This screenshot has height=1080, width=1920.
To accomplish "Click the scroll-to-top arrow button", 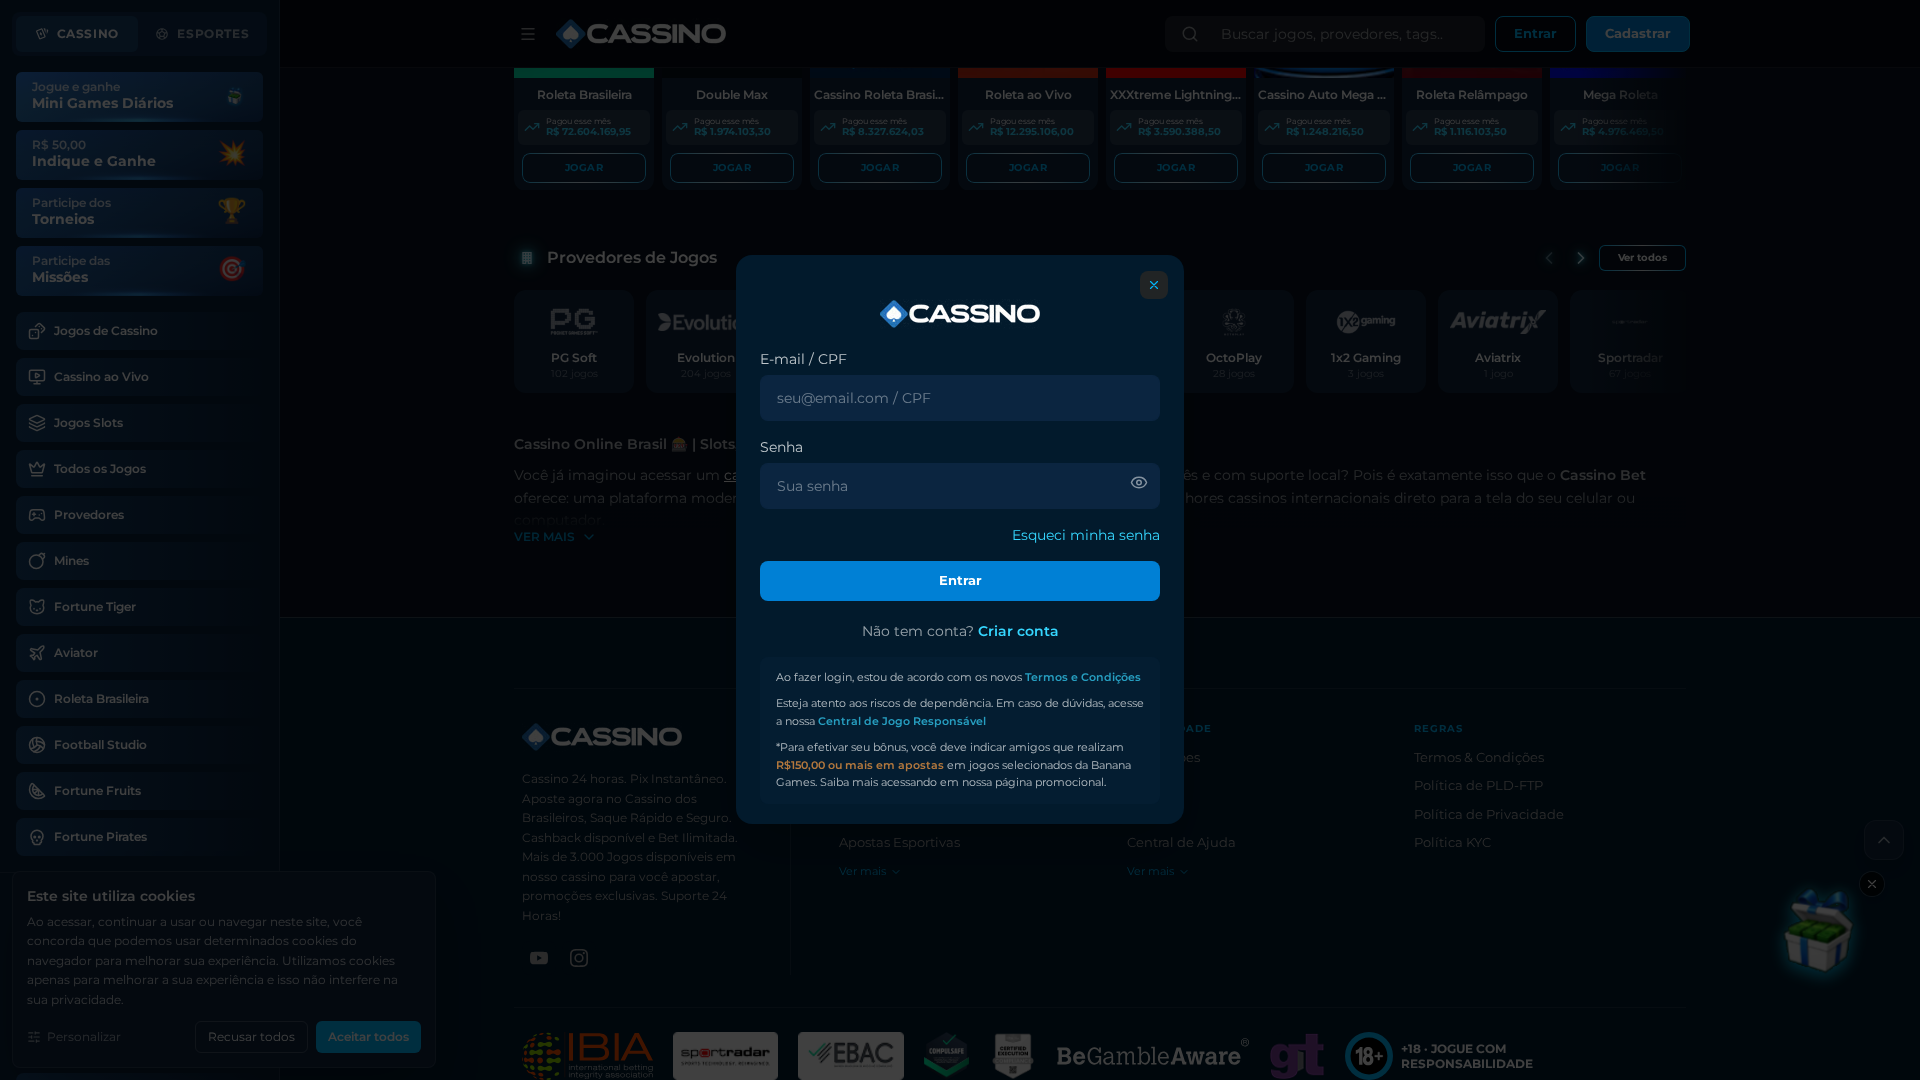I will pyautogui.click(x=1883, y=840).
